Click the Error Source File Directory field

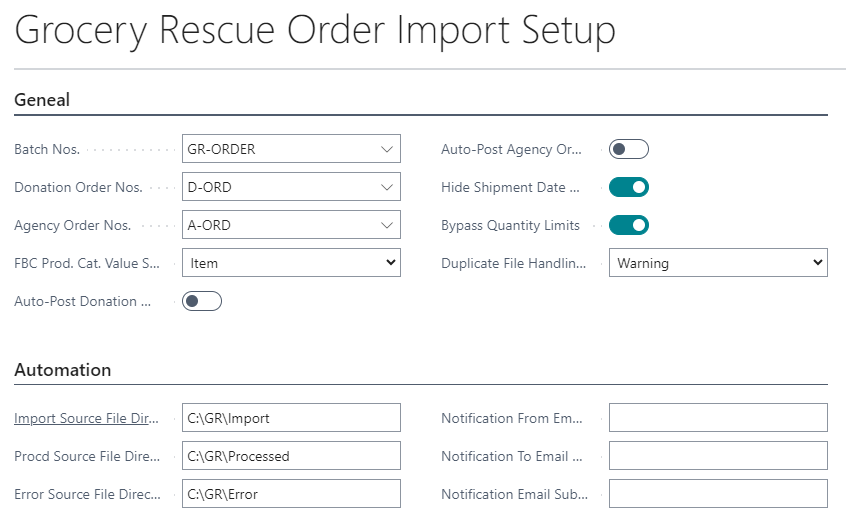pyautogui.click(x=291, y=494)
